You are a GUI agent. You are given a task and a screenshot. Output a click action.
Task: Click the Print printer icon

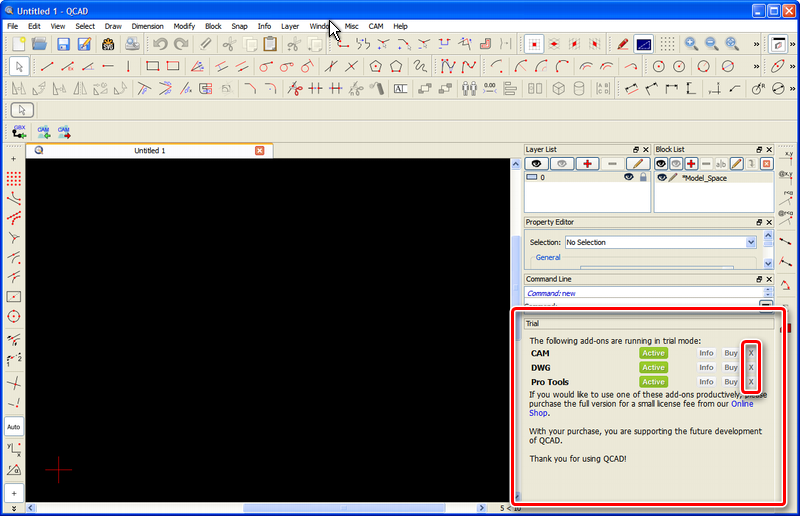point(132,44)
